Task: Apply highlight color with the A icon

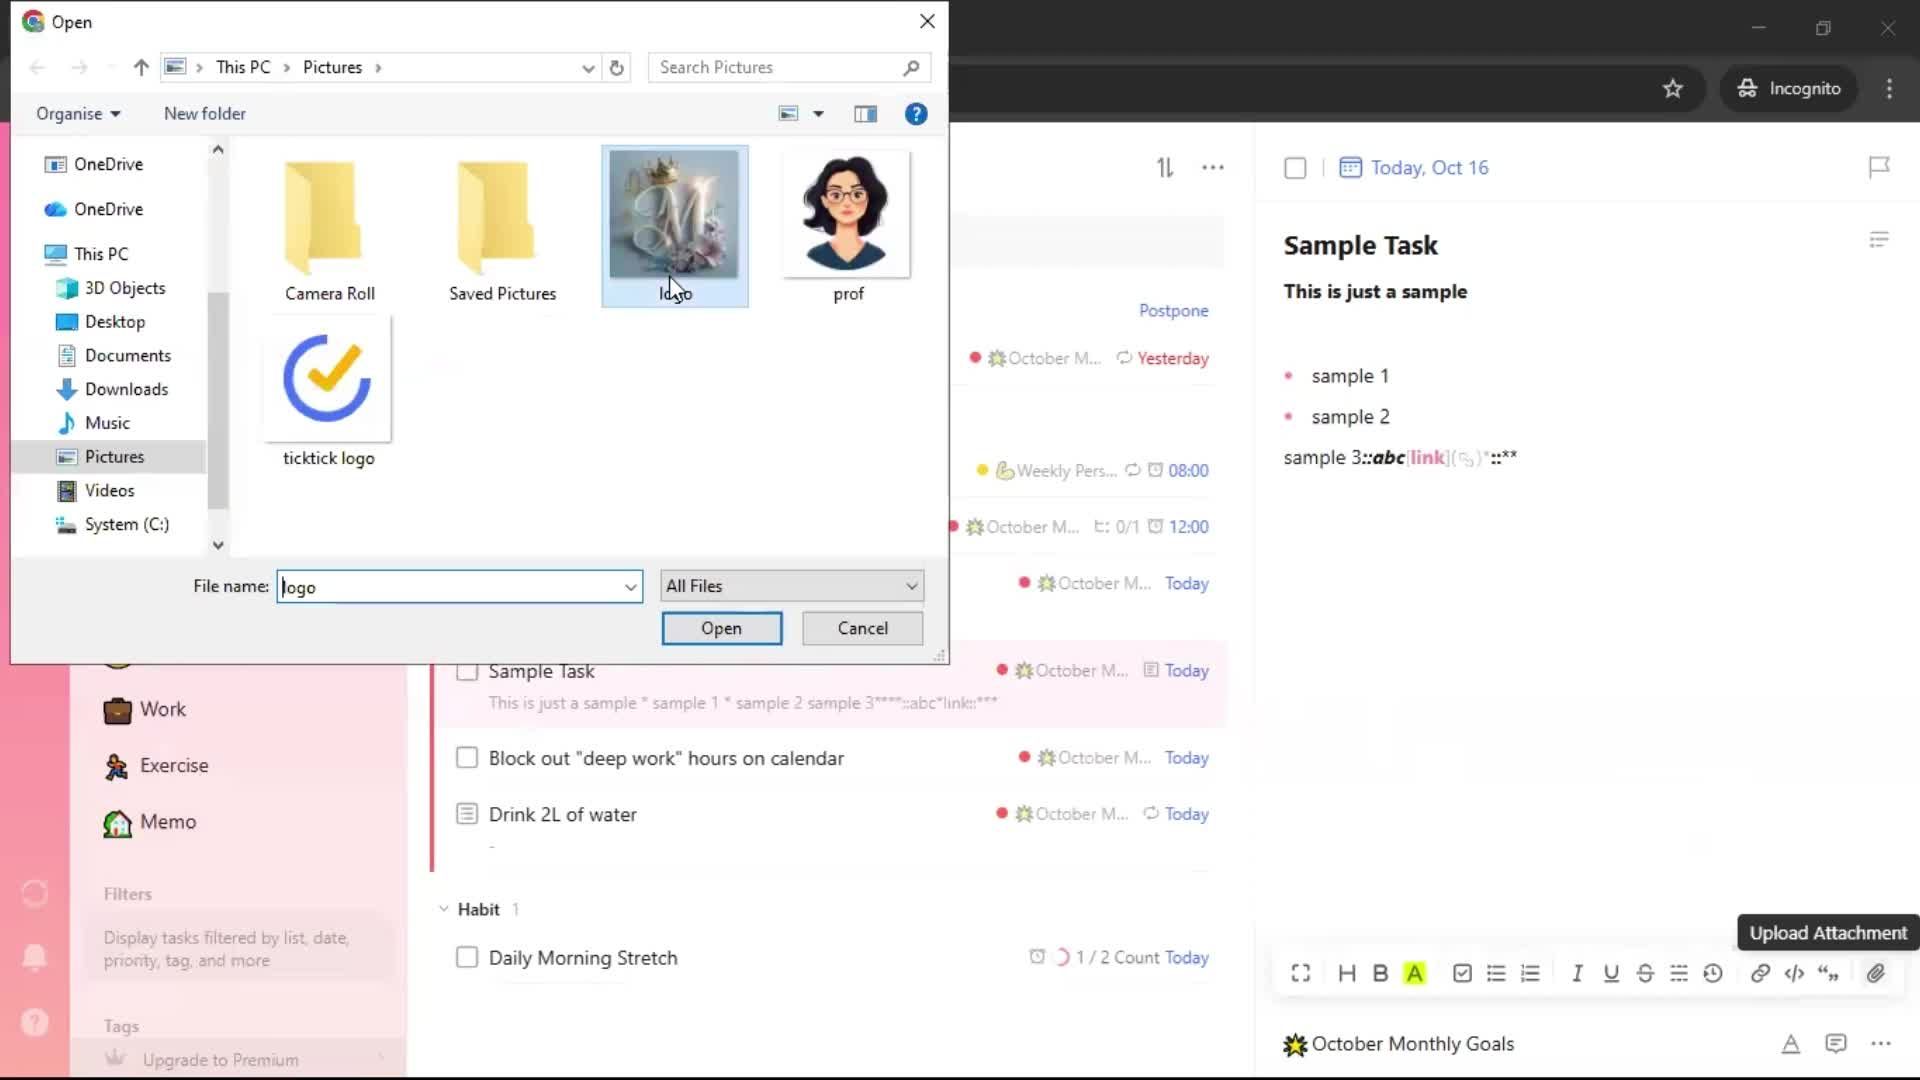Action: click(1414, 973)
